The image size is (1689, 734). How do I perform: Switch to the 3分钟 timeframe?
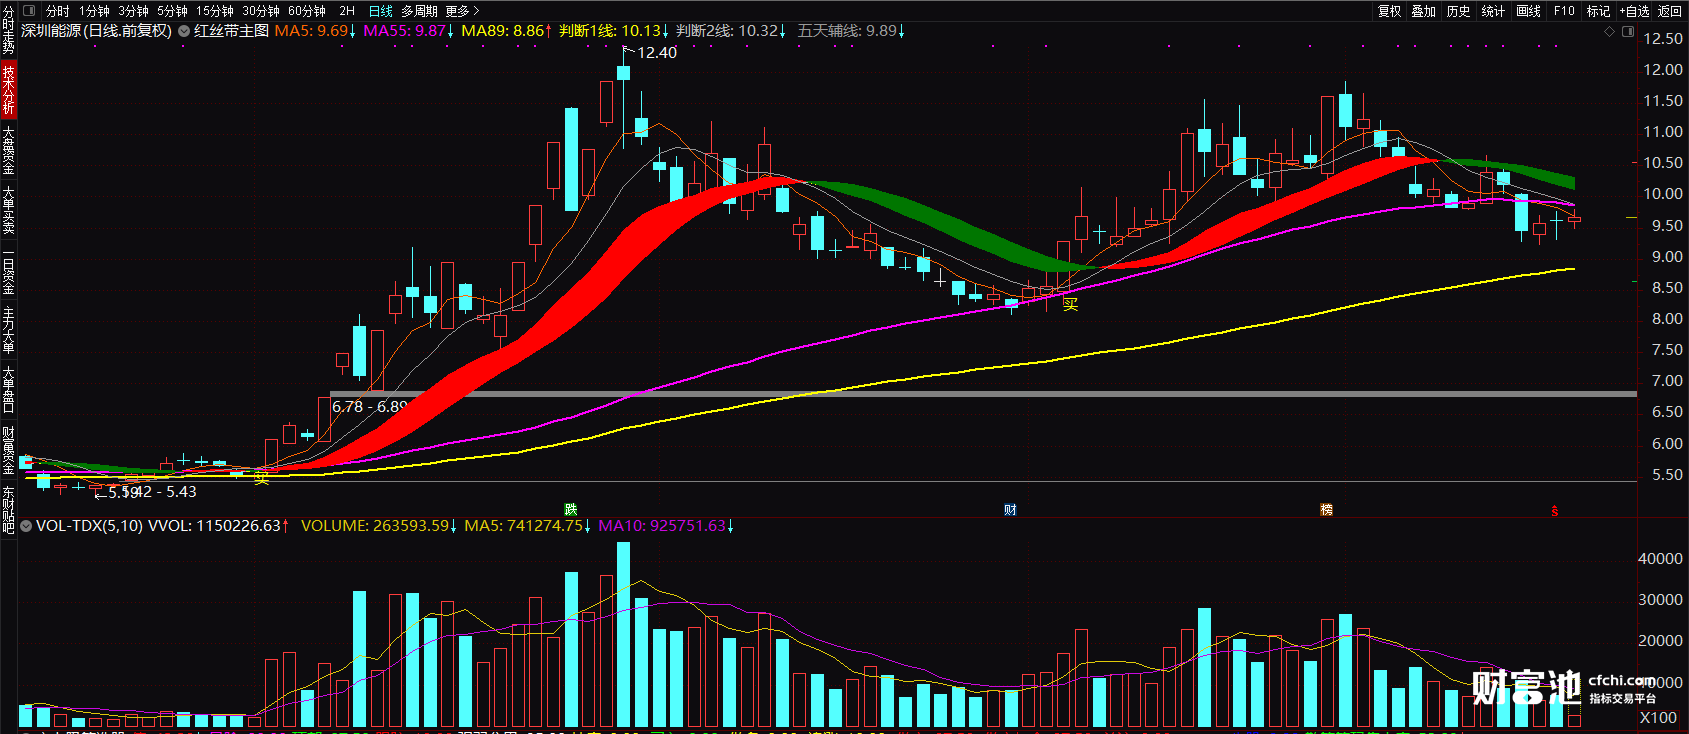(134, 11)
